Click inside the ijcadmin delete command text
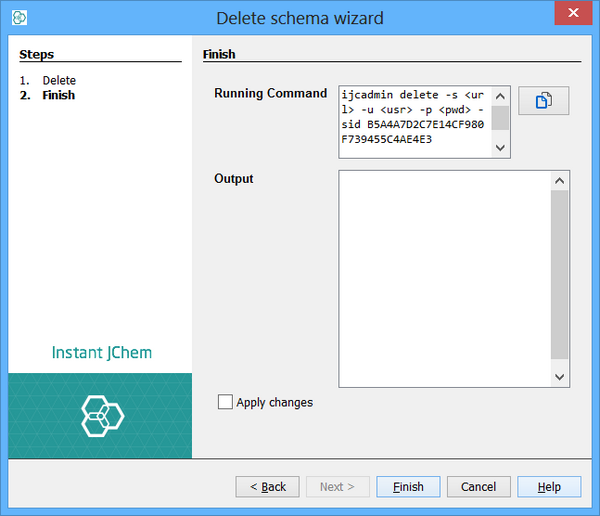The image size is (600, 516). coord(412,120)
